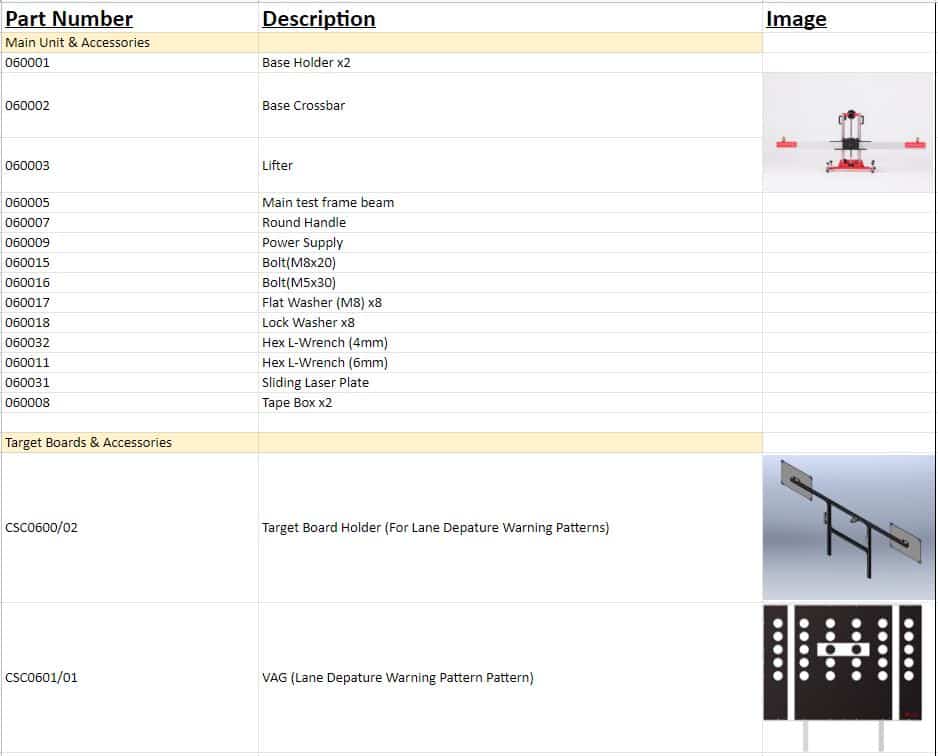This screenshot has height=756, width=938.
Task: Select the Target Board Holder description cell
Action: 510,528
